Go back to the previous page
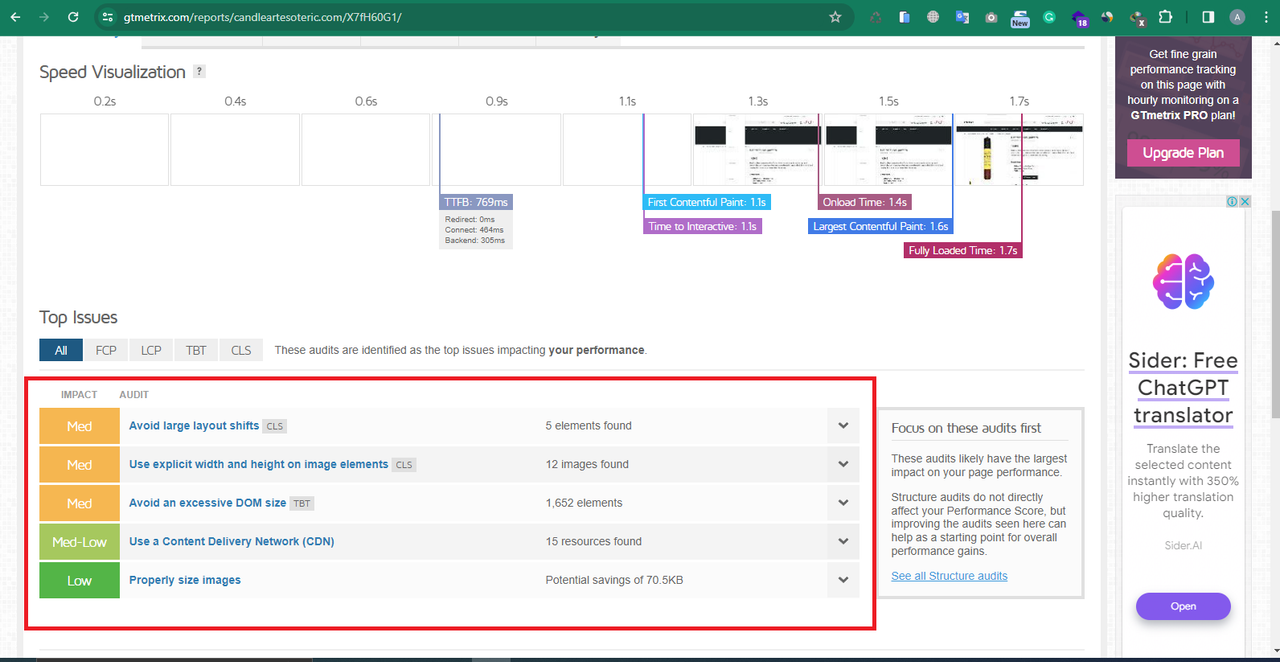Viewport: 1280px width, 662px height. tap(15, 17)
